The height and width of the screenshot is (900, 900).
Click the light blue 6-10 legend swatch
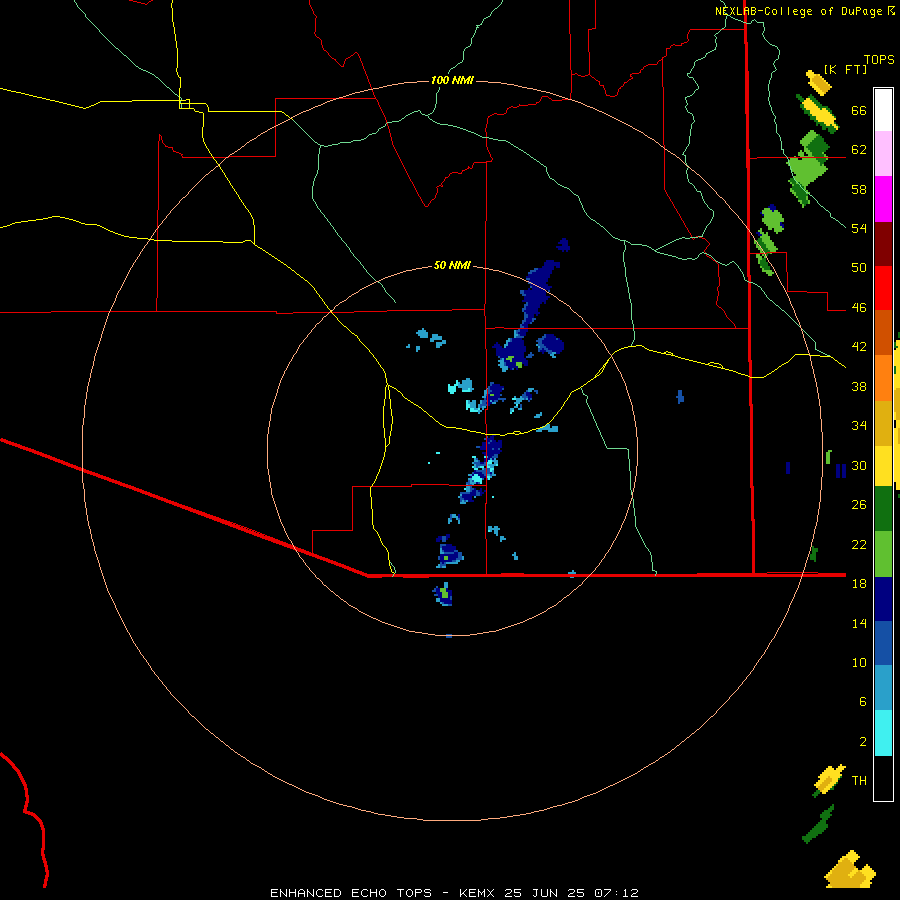click(x=883, y=688)
